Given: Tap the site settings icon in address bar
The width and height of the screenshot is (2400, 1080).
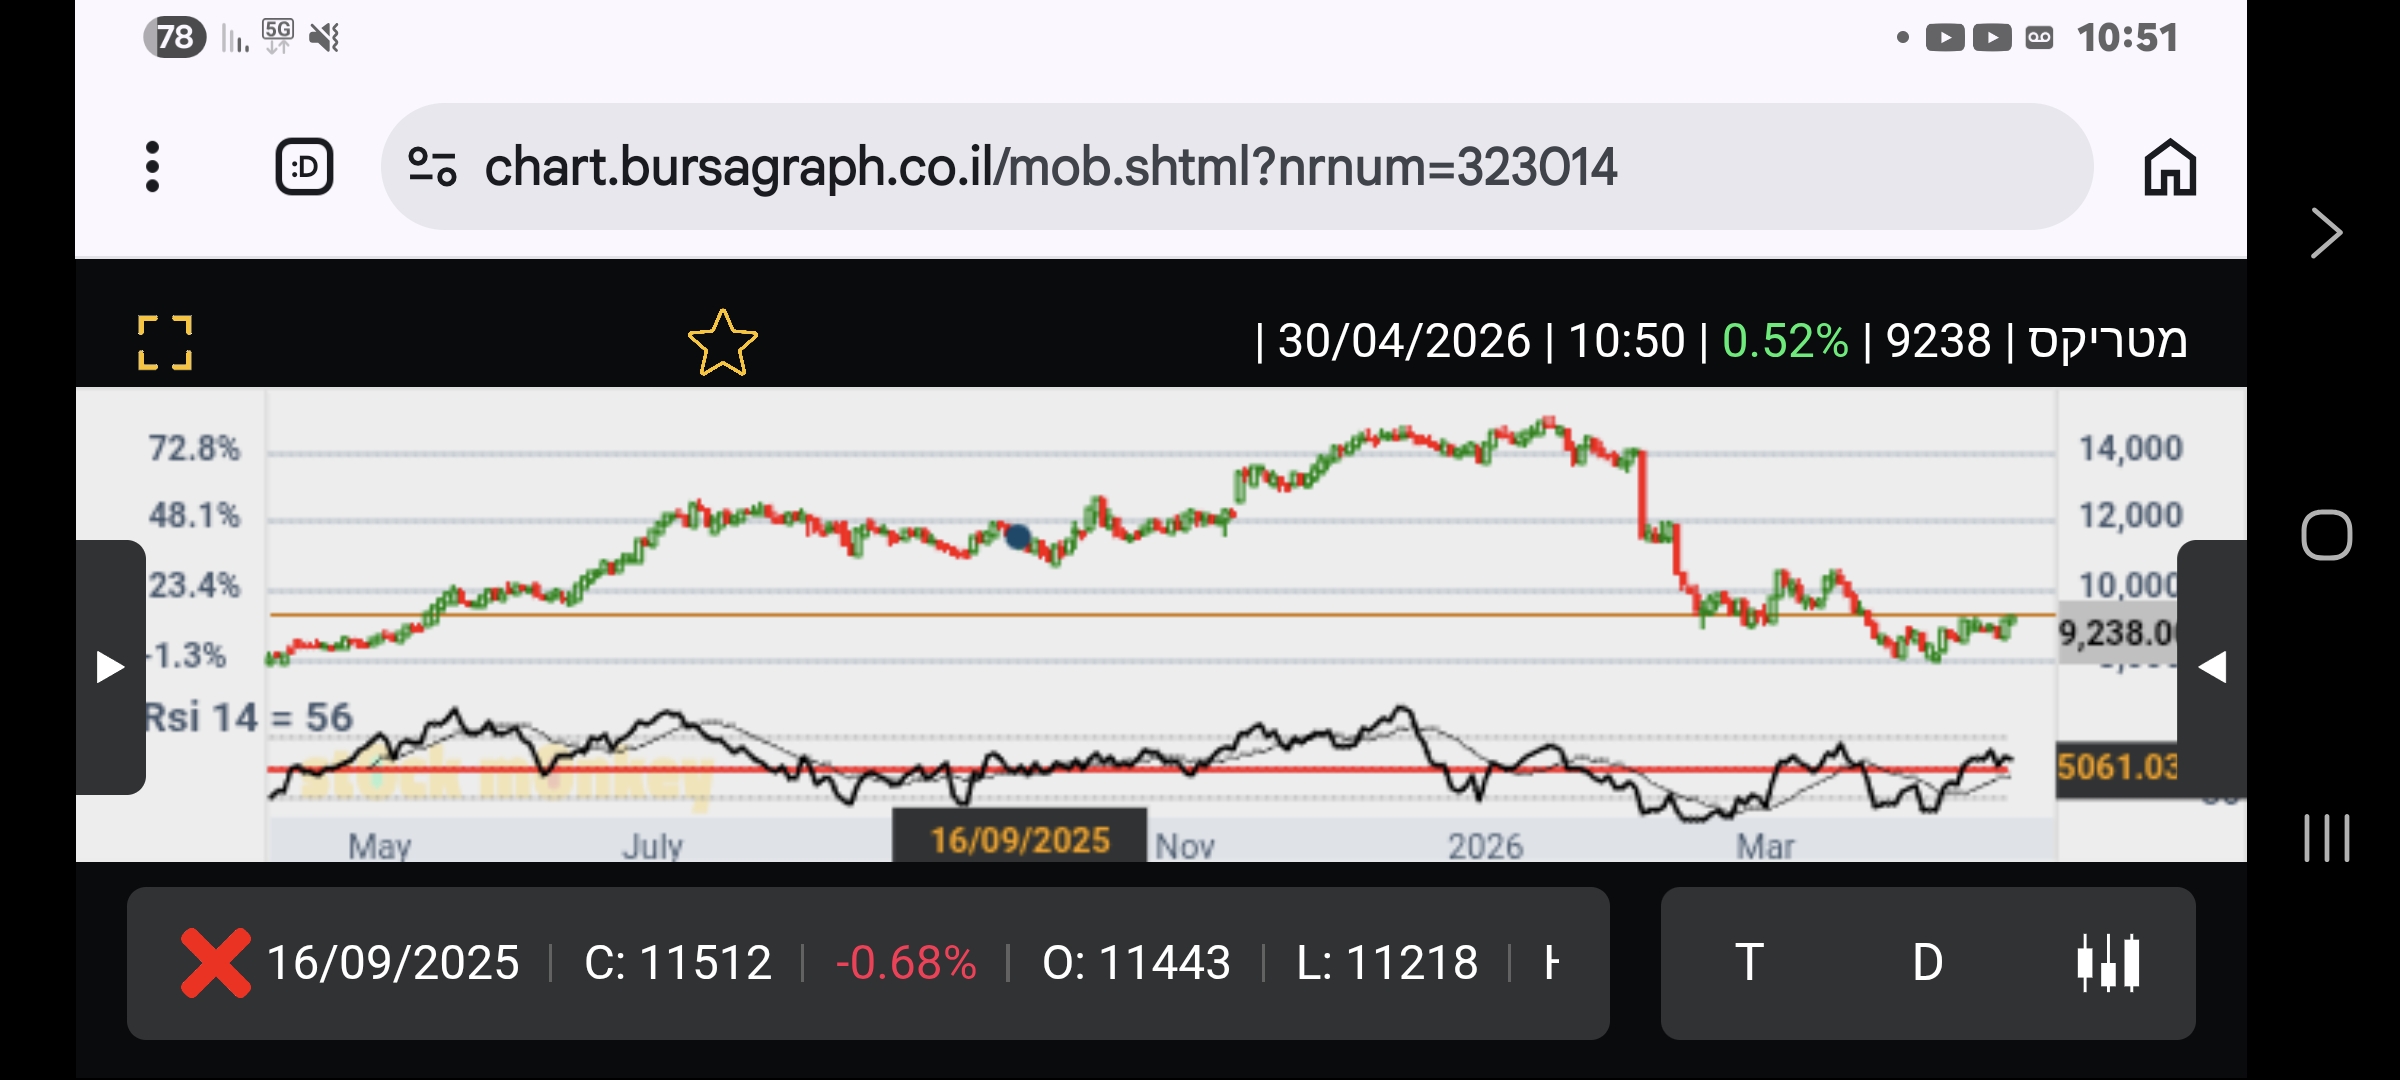Looking at the screenshot, I should (432, 166).
